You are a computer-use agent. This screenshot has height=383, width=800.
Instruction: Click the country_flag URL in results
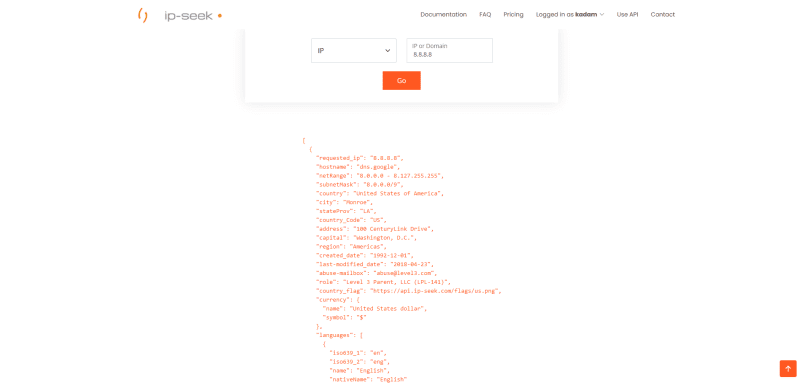[436, 291]
